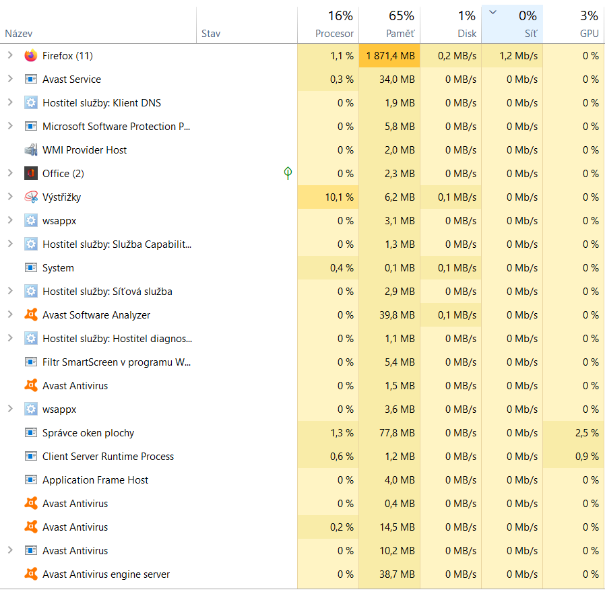Click the Avast Software Analyzer orange icon
605x600 pixels.
31,315
